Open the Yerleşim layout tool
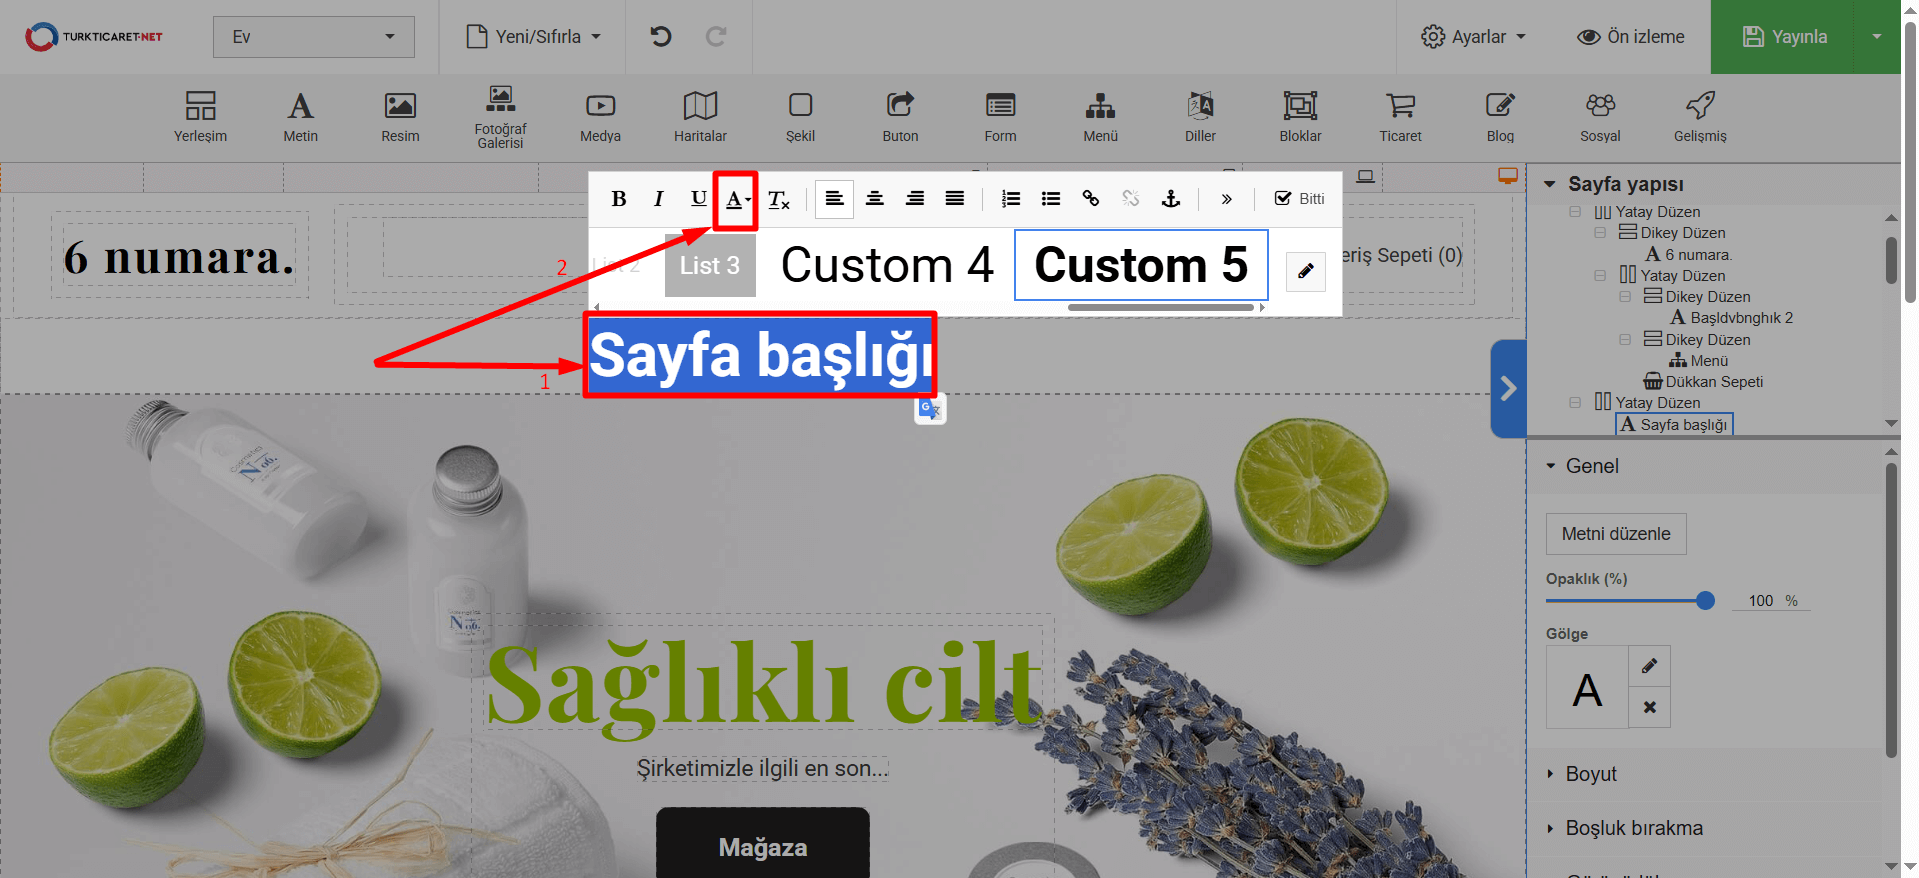Image resolution: width=1919 pixels, height=878 pixels. [200, 117]
